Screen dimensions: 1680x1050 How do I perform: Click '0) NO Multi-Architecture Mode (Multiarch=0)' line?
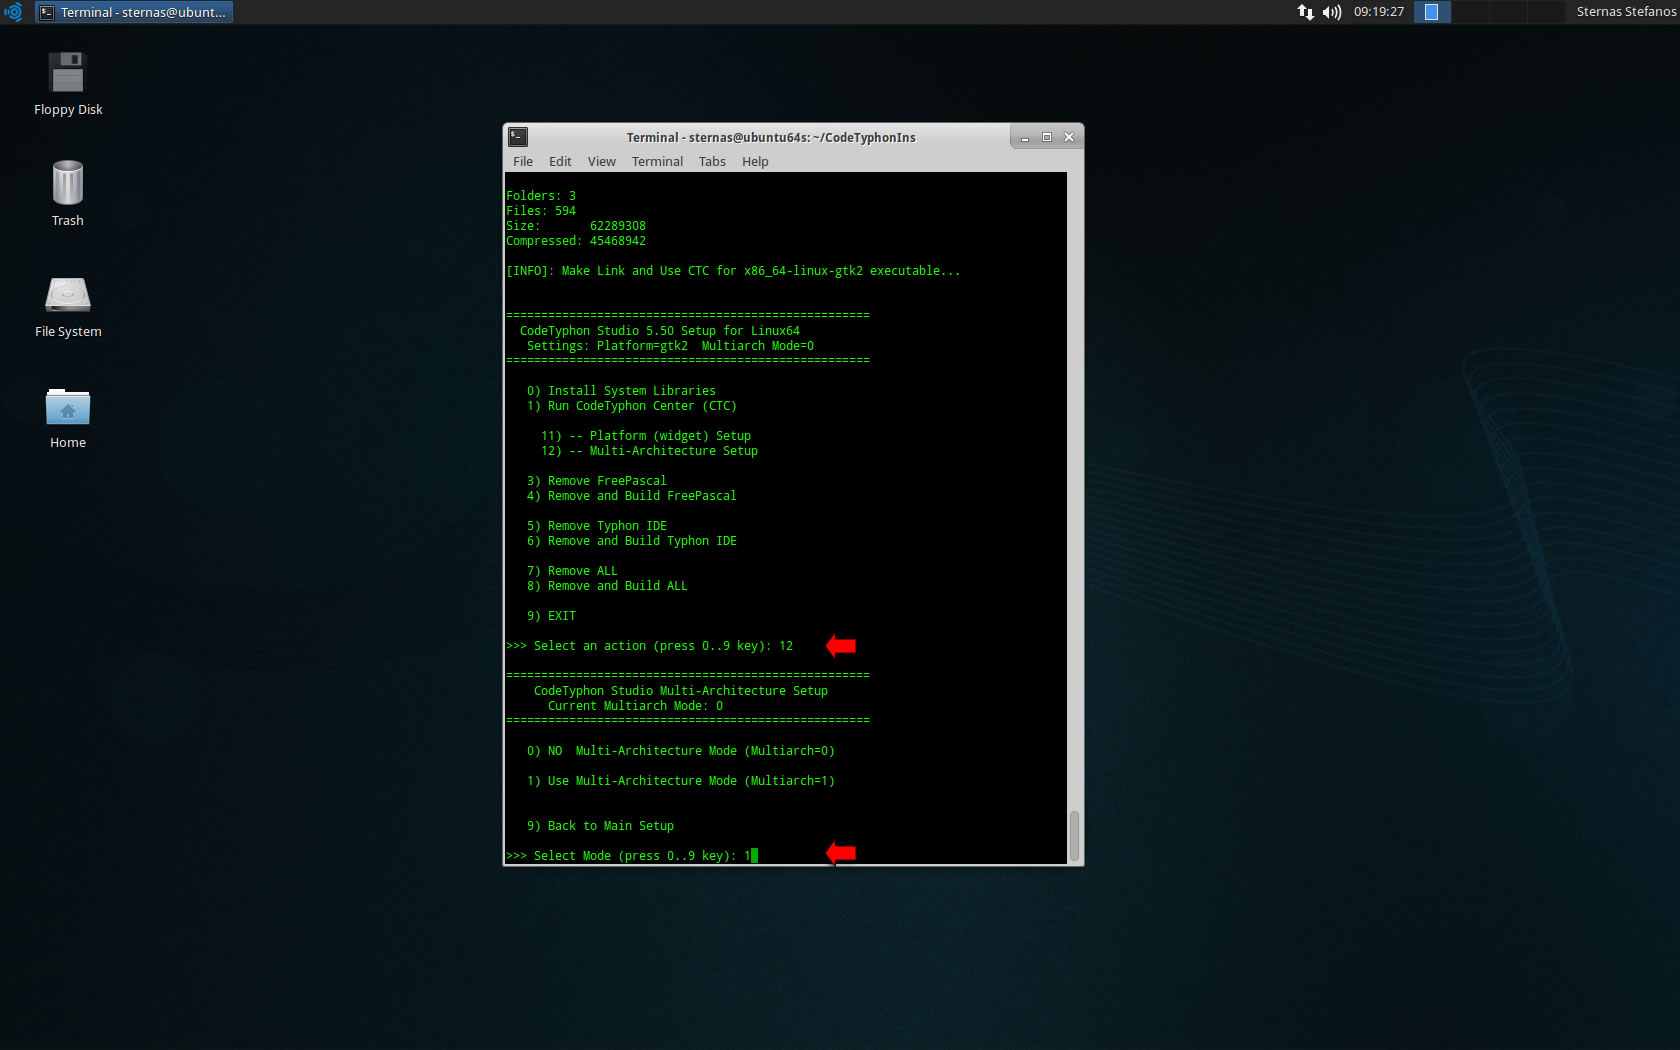coord(680,751)
